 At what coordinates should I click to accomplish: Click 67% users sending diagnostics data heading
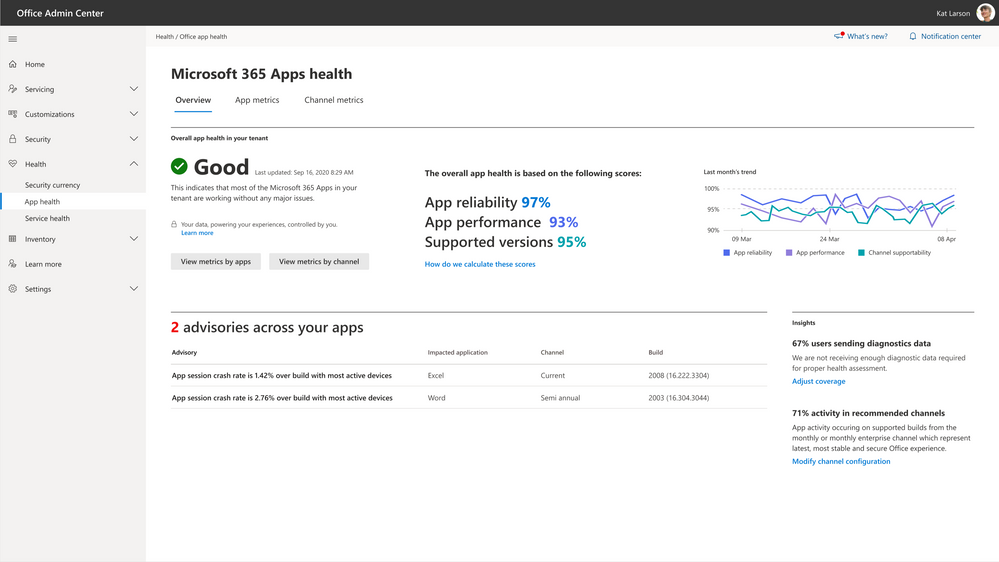click(x=861, y=343)
